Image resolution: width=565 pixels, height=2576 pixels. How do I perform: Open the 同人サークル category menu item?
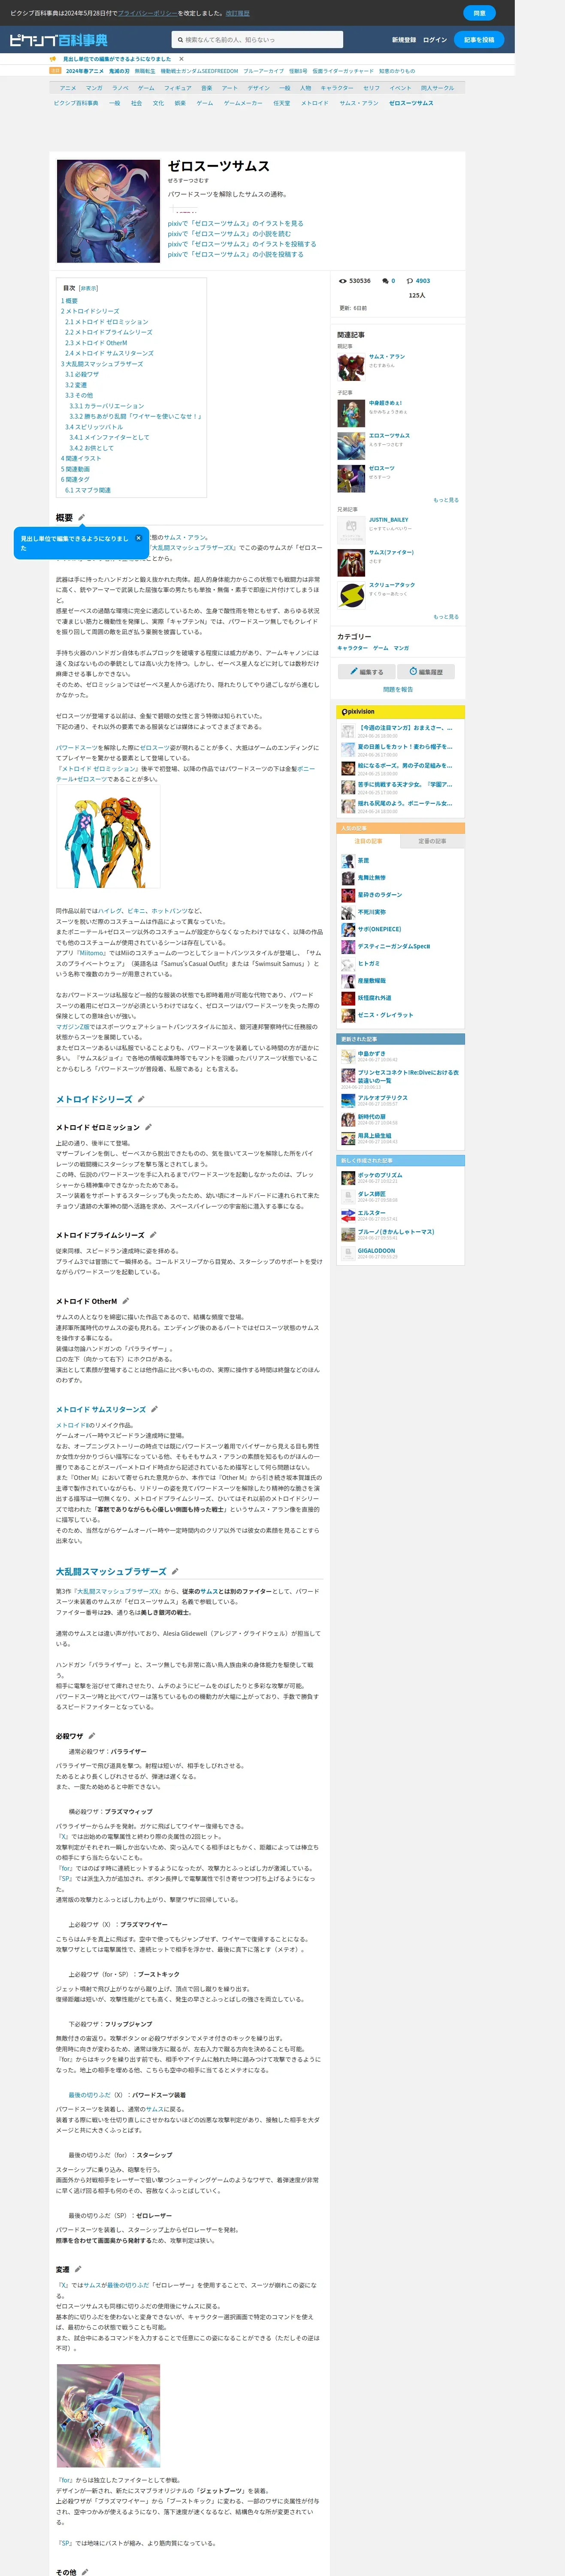point(437,88)
